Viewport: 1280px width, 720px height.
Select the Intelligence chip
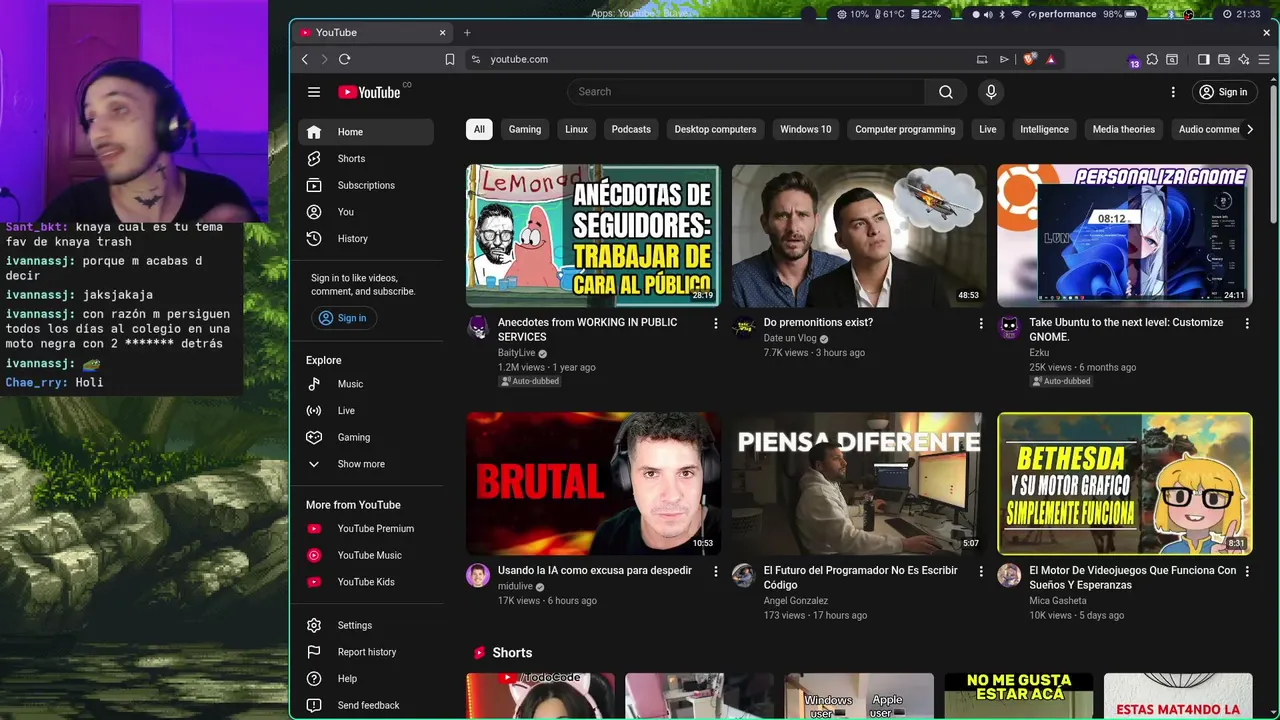click(x=1044, y=129)
